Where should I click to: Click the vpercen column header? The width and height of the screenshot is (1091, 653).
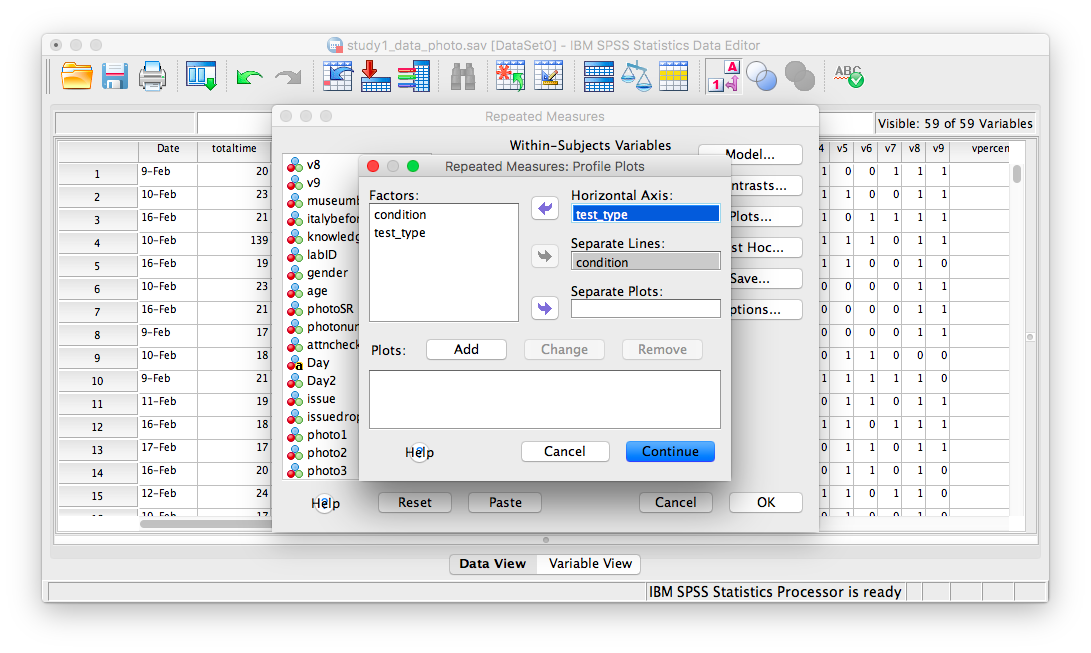tap(980, 149)
